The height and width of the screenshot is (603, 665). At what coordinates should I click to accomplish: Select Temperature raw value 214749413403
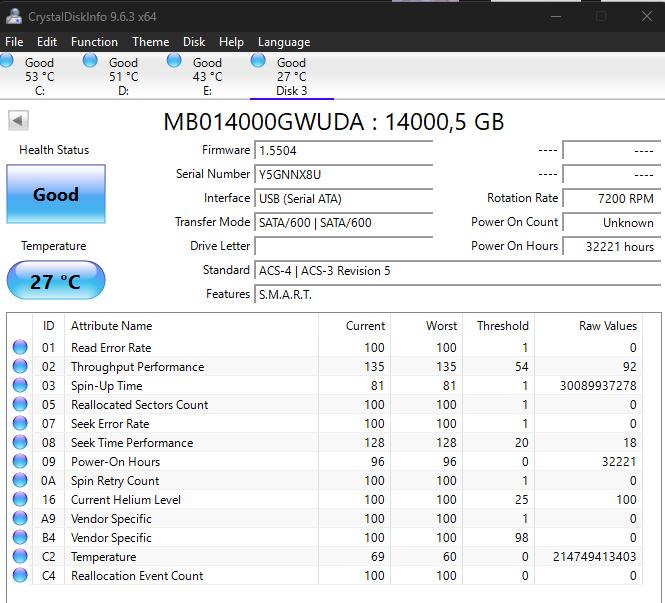tap(595, 557)
